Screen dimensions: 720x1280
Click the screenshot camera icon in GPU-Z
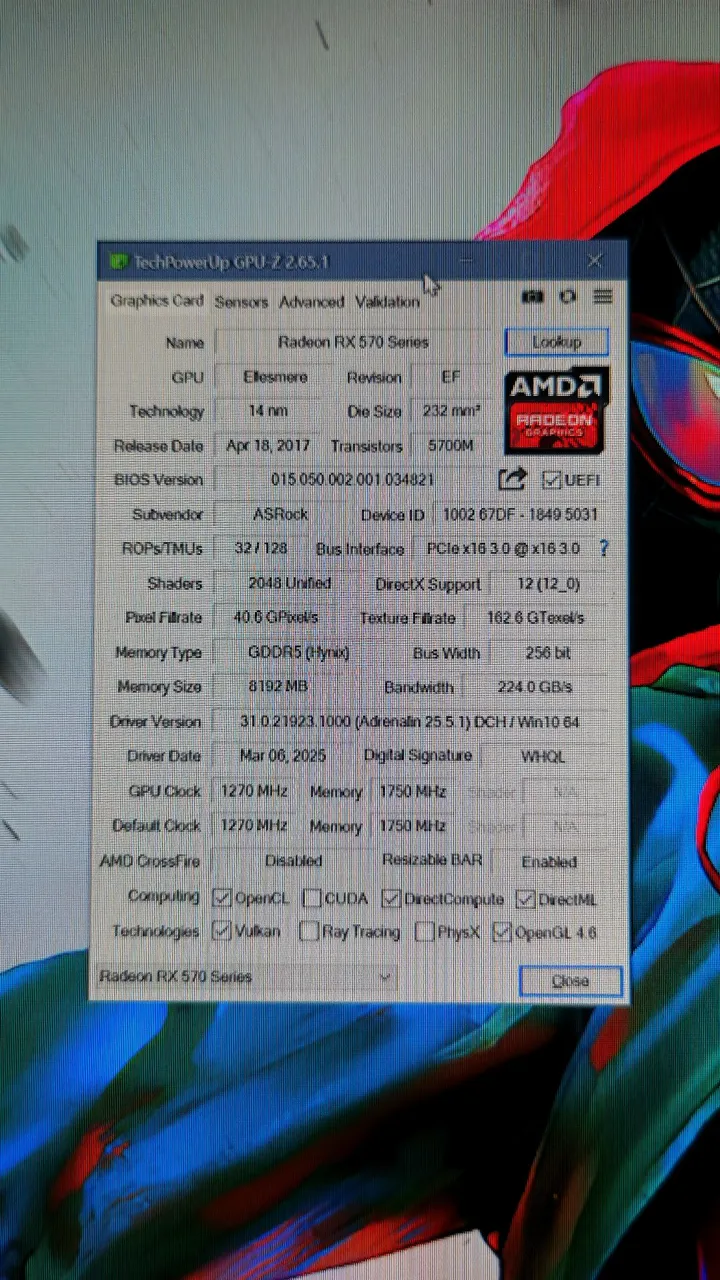[x=532, y=296]
